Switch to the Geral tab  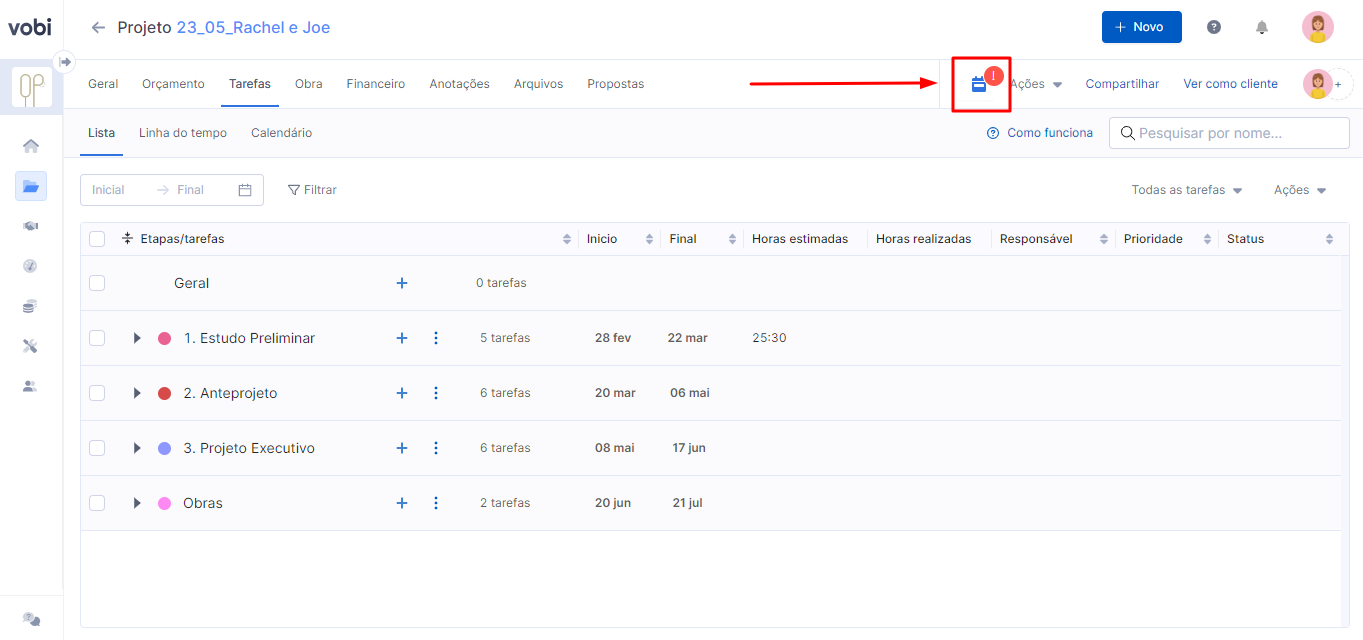(103, 84)
